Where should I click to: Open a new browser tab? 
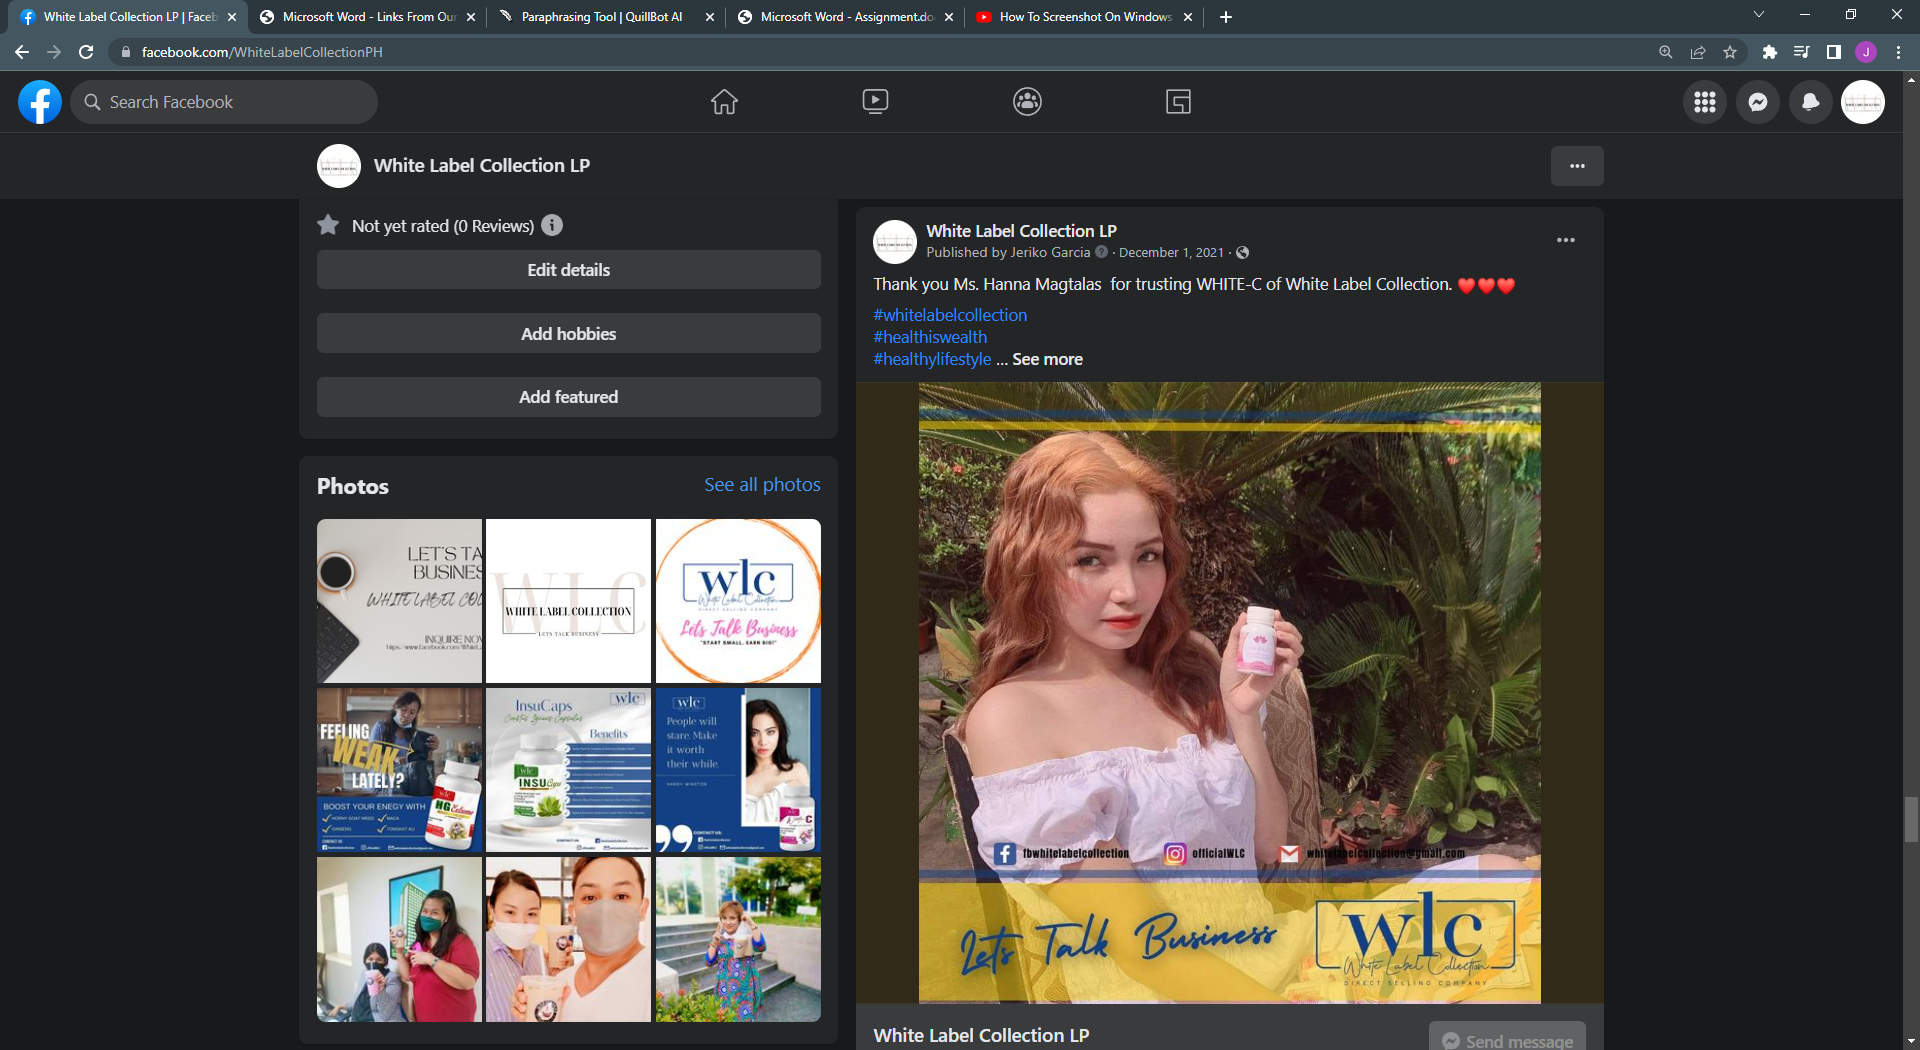[1226, 17]
